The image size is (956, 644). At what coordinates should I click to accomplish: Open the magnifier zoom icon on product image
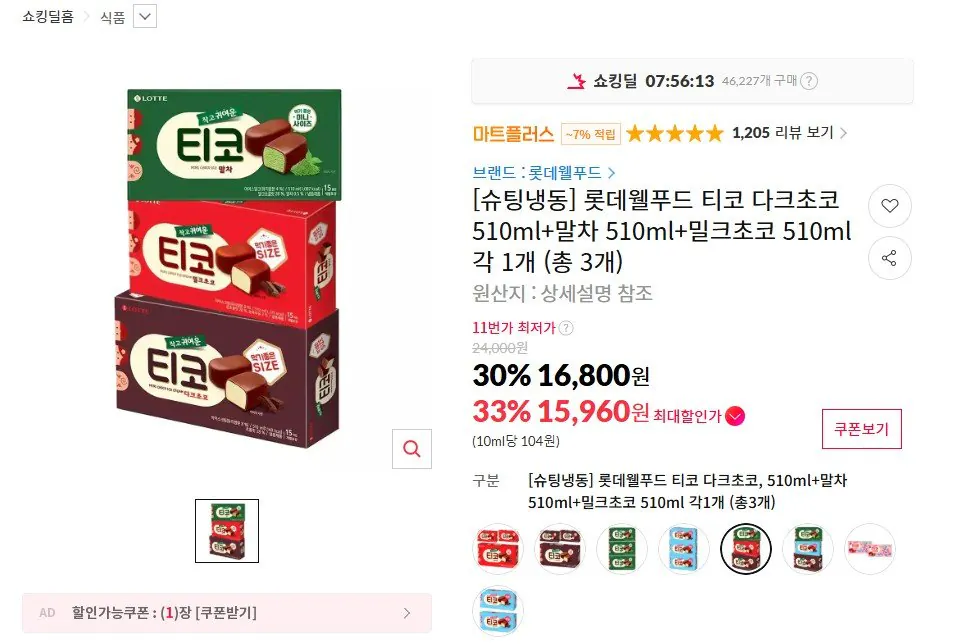click(x=411, y=450)
